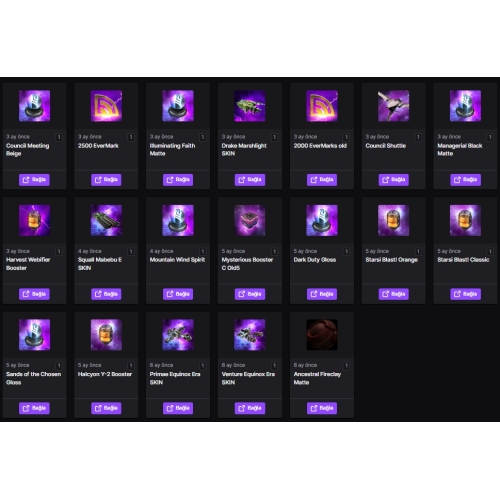Select the Venture Equinox Era SKIN icon
500x500 pixels.
point(250,335)
